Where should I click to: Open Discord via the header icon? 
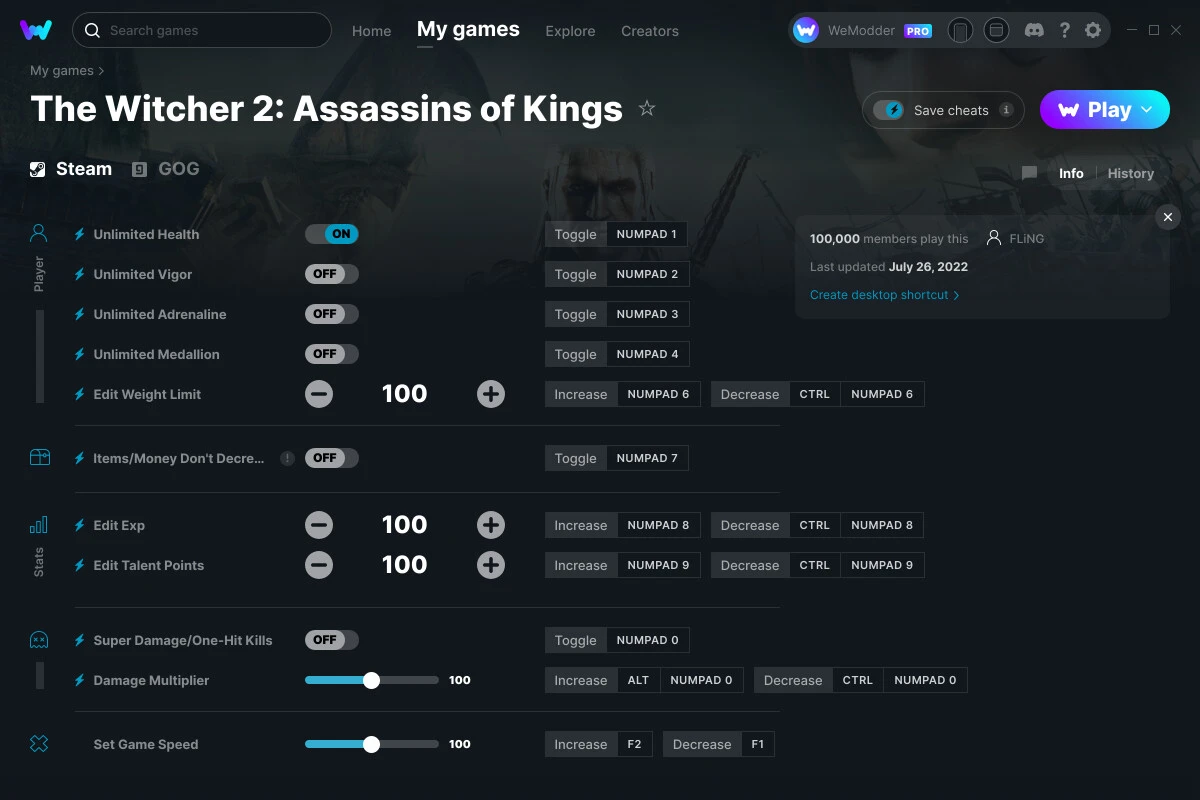point(1034,30)
